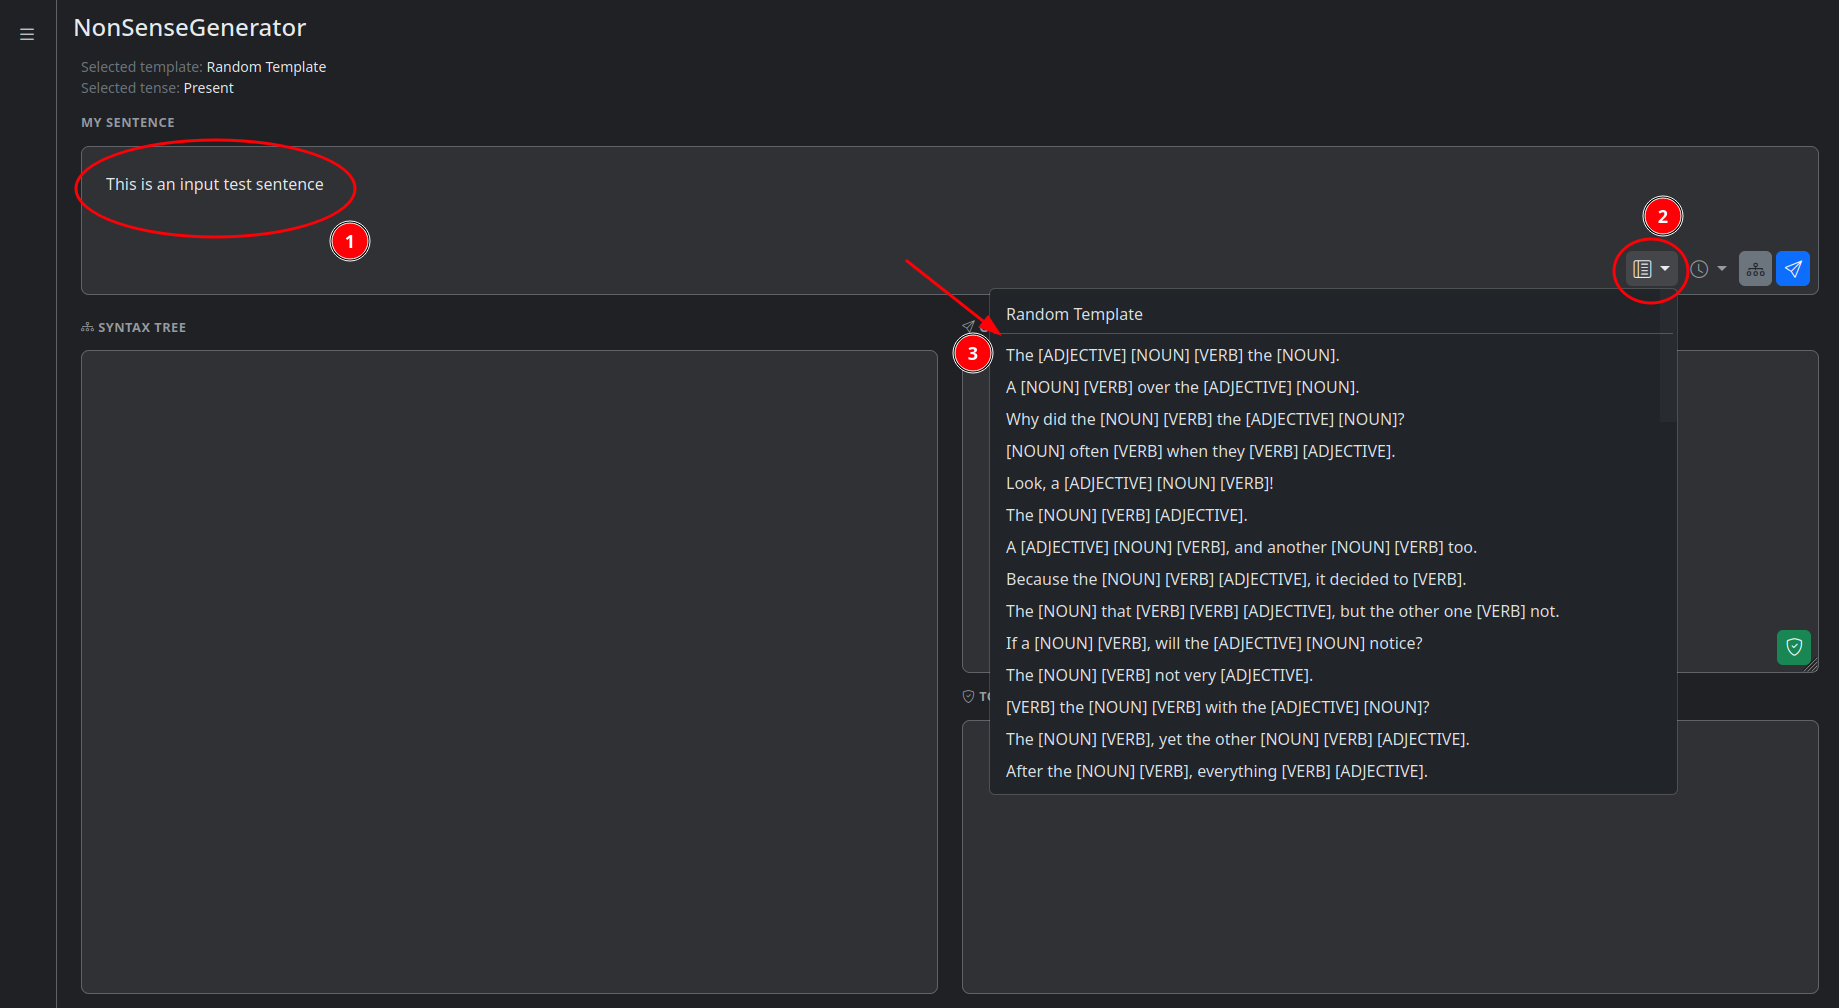Click the syntax tree diagram button
The image size is (1839, 1008).
1755,269
